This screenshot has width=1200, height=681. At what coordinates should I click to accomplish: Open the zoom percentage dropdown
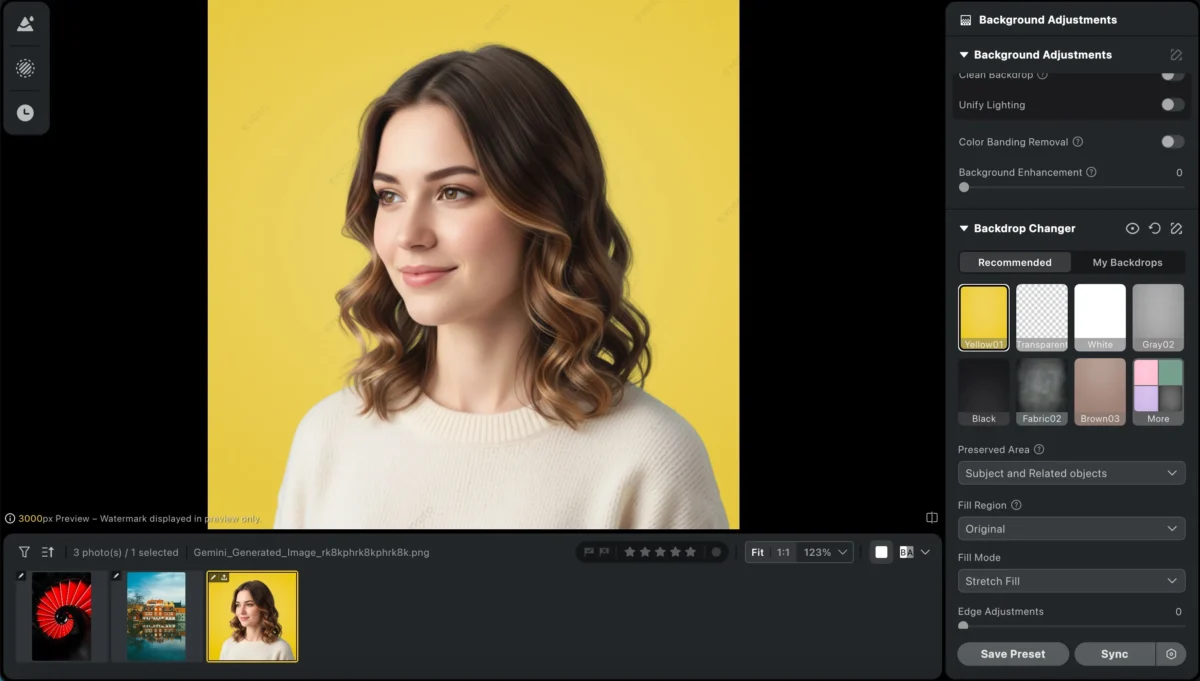tap(822, 551)
